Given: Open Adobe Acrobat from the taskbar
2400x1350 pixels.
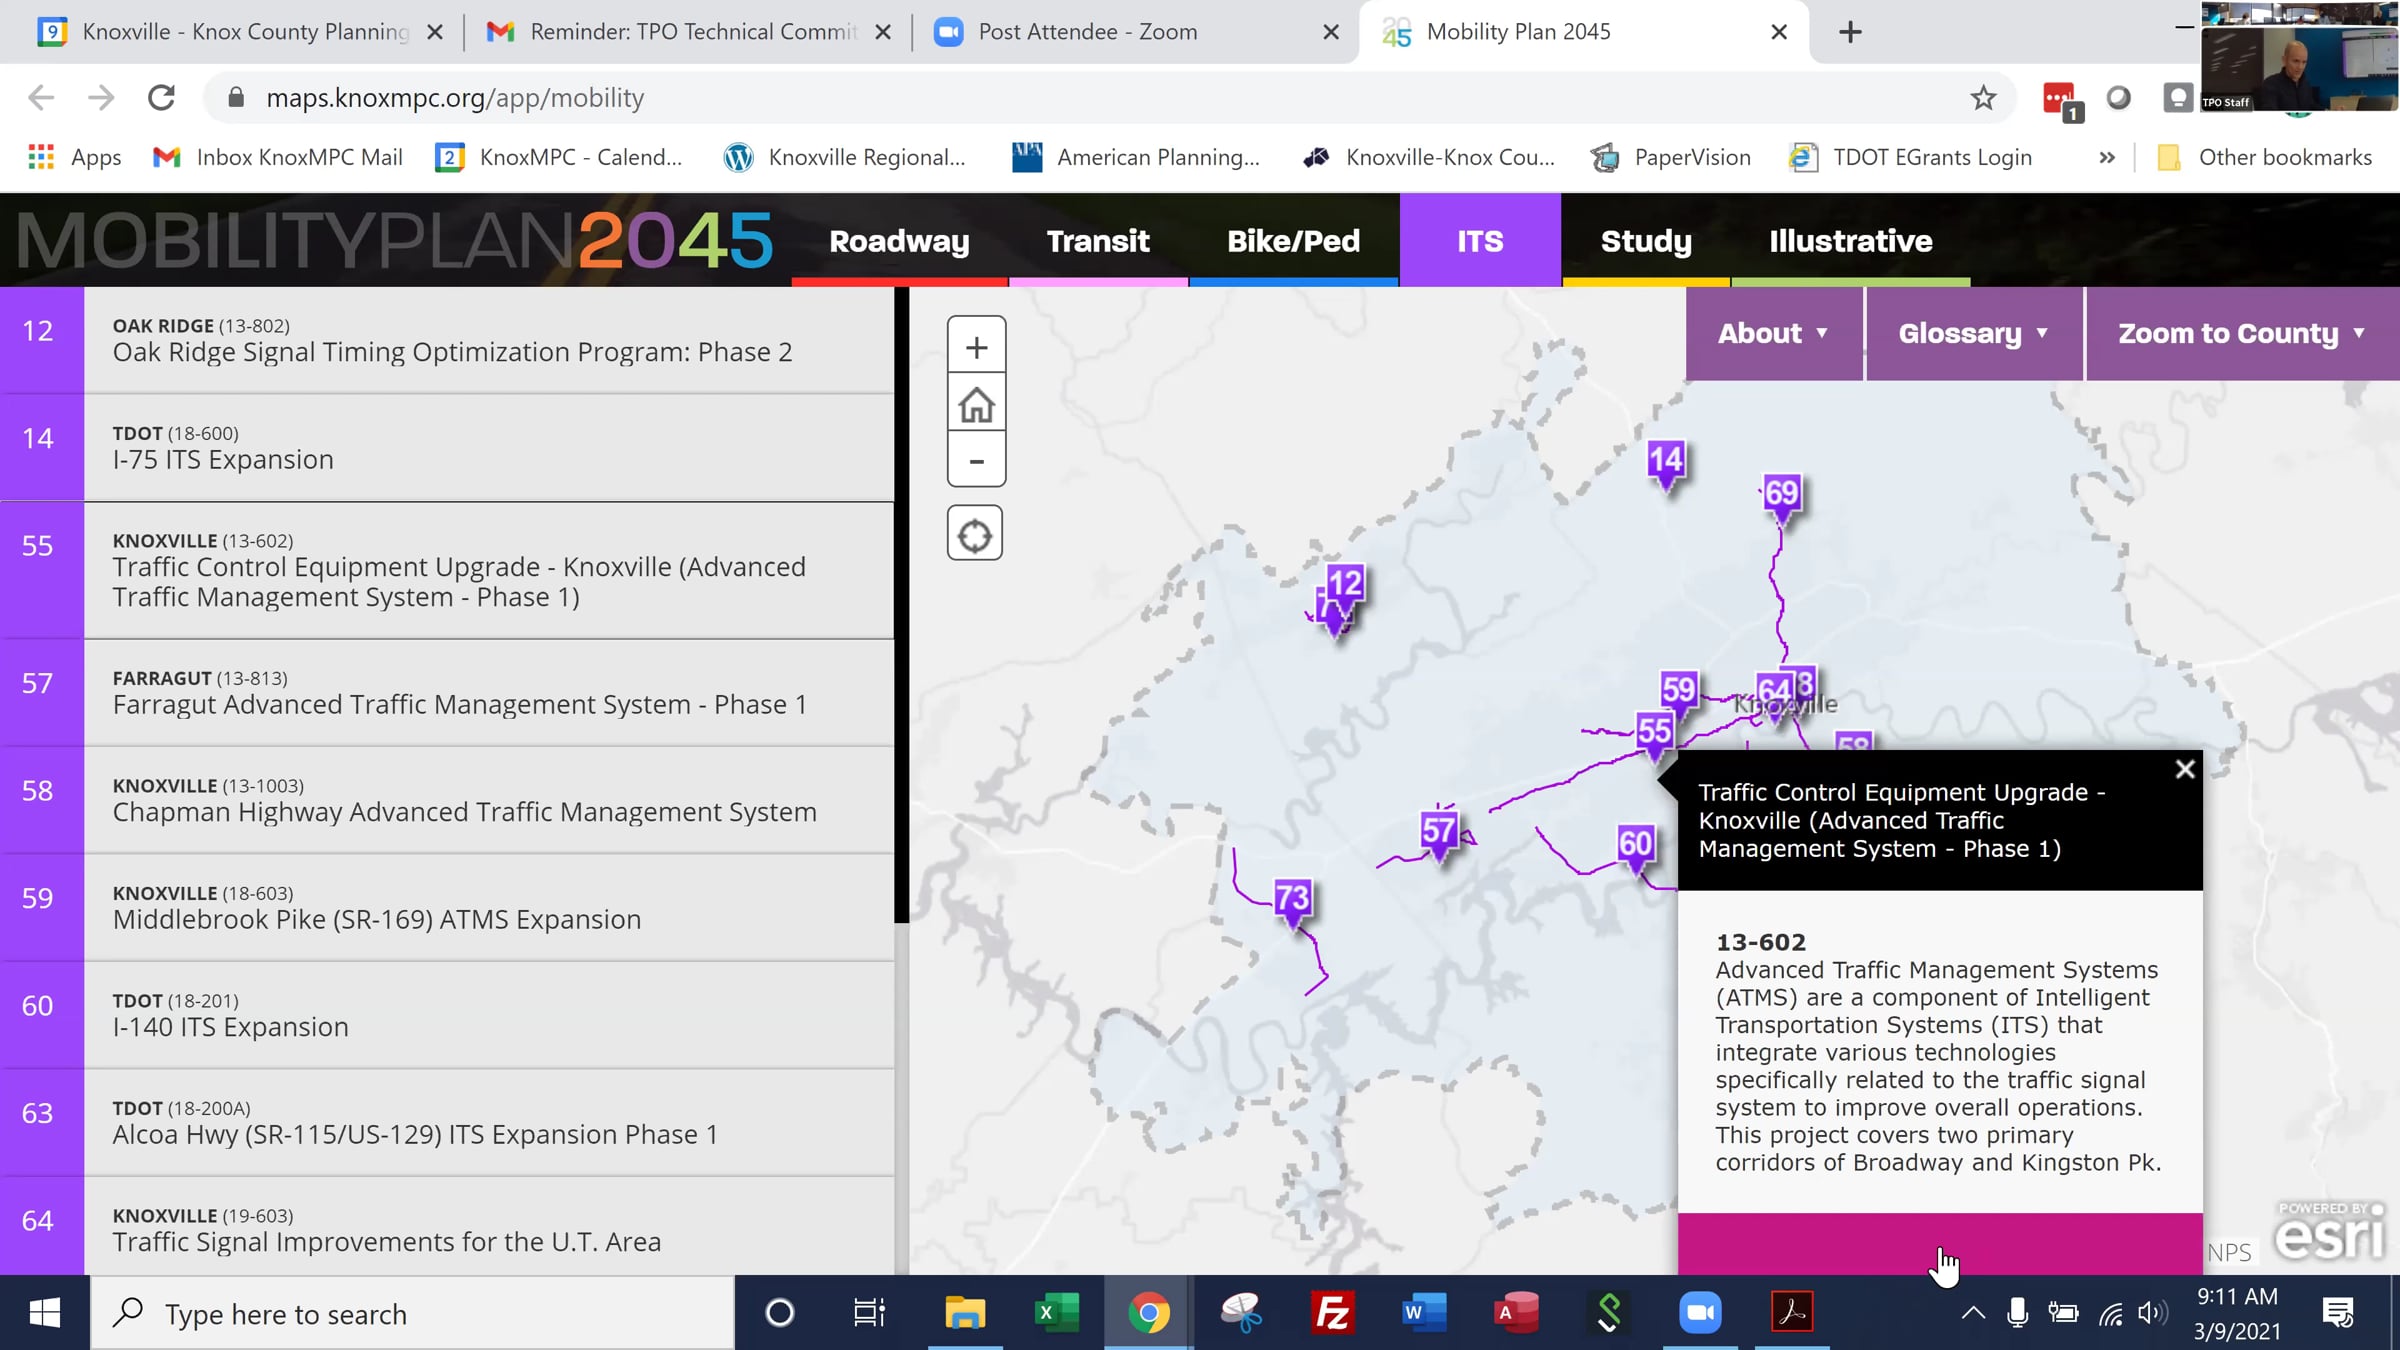Looking at the screenshot, I should (1792, 1313).
